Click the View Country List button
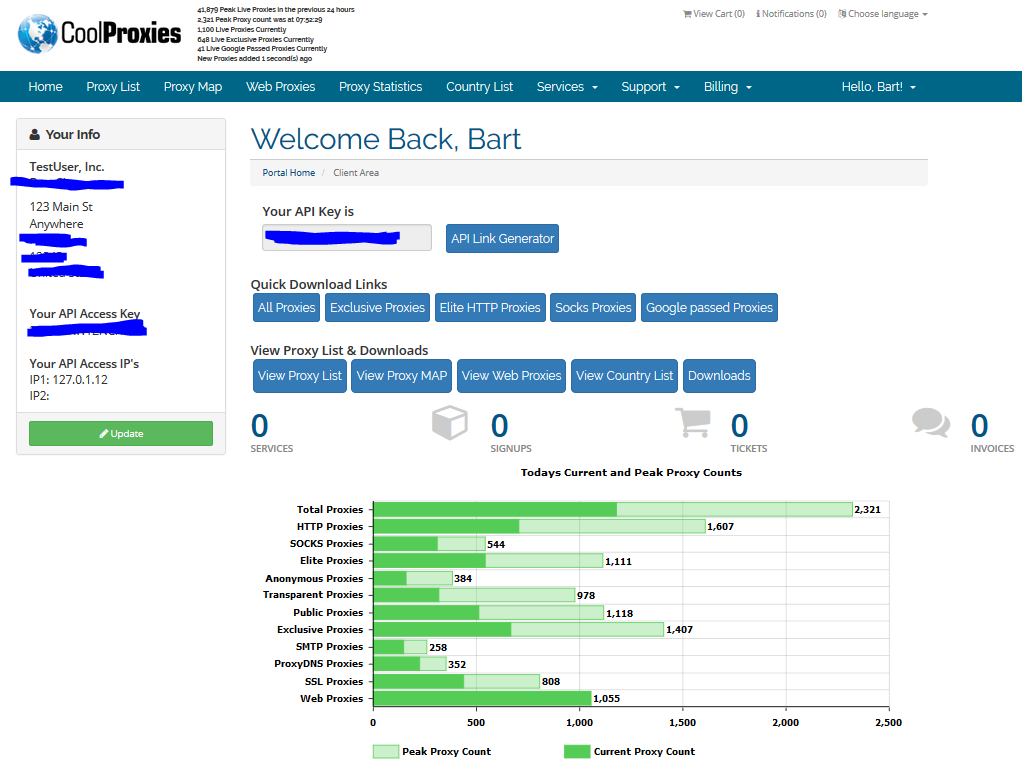Viewport: 1022px width, 769px height. coord(624,376)
